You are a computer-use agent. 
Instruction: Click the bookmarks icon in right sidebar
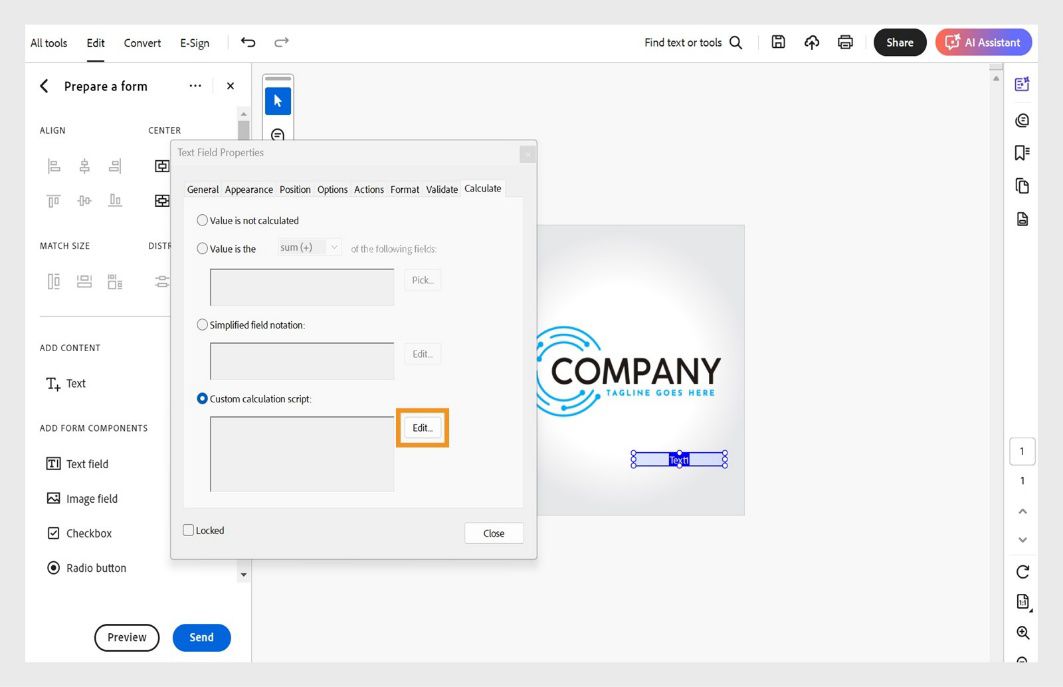pos(1022,152)
